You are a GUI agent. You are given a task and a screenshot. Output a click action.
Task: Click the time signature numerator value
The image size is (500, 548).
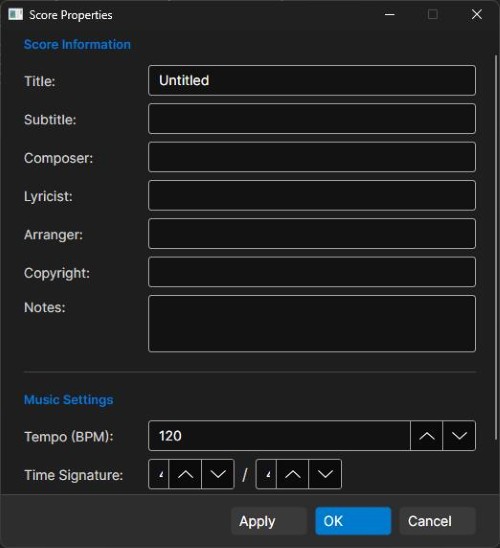159,474
